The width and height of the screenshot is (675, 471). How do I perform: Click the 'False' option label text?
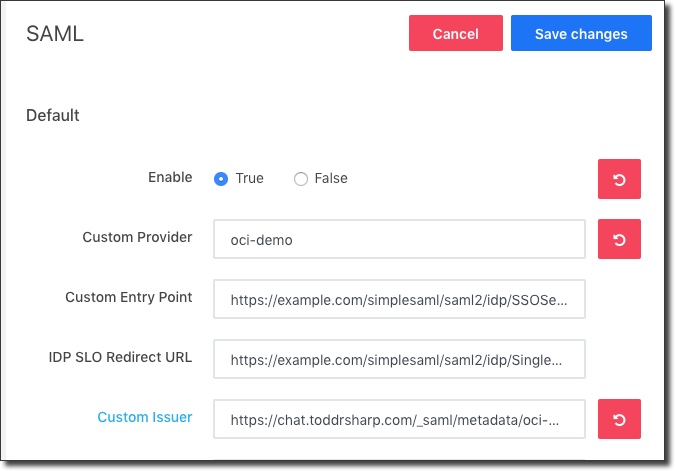click(331, 179)
